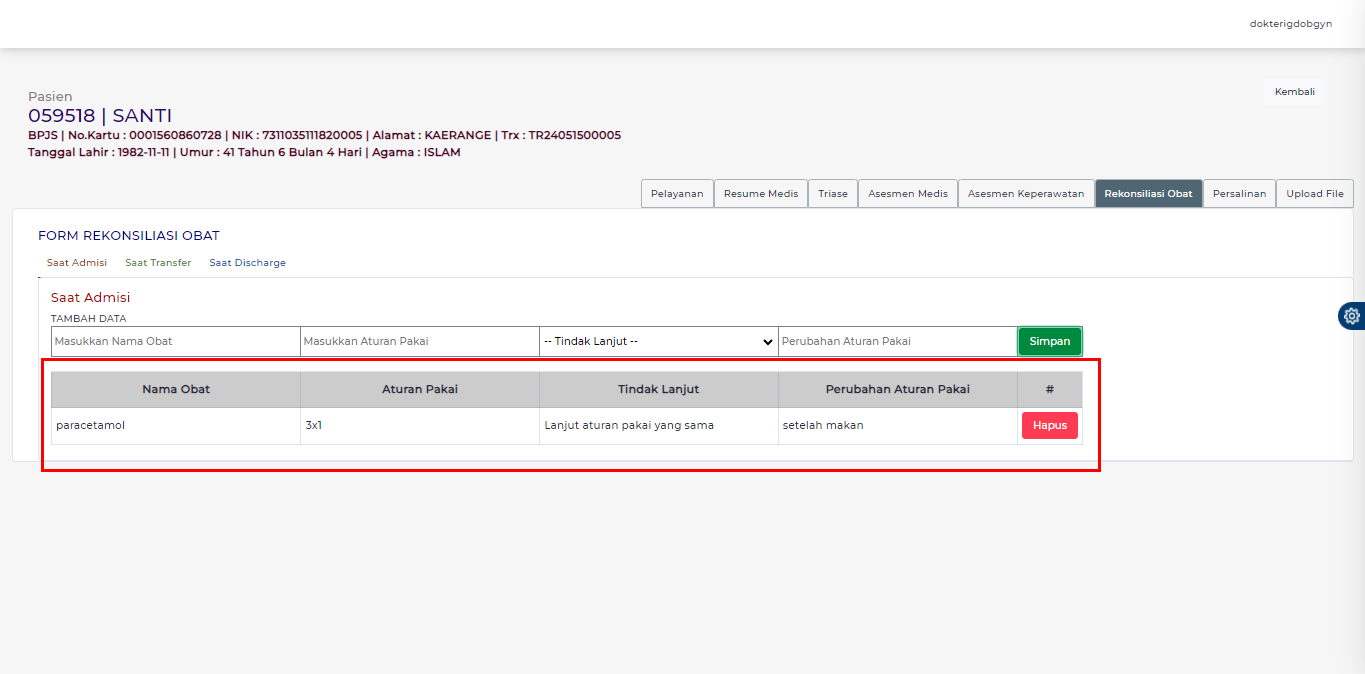
Task: Delete paracetamol row using Hapus
Action: [x=1049, y=425]
